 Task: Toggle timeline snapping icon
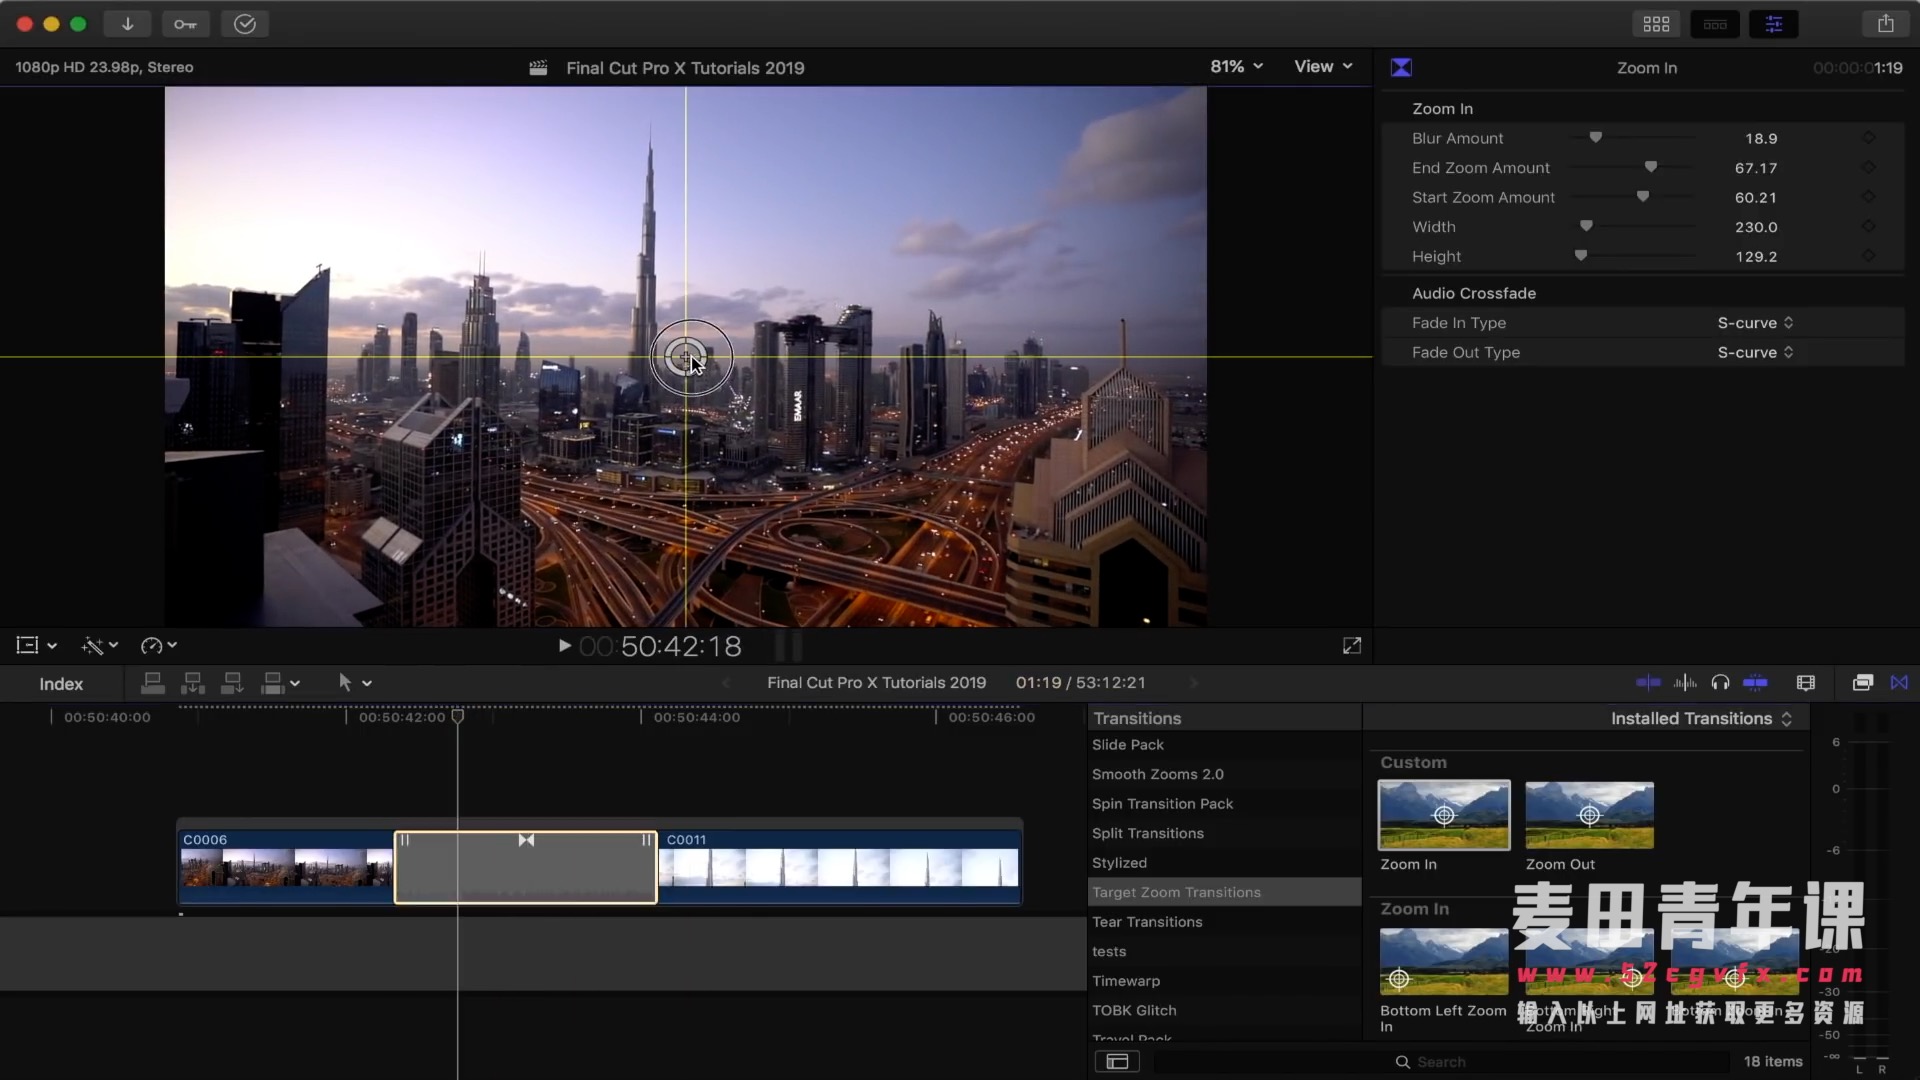(x=1755, y=683)
